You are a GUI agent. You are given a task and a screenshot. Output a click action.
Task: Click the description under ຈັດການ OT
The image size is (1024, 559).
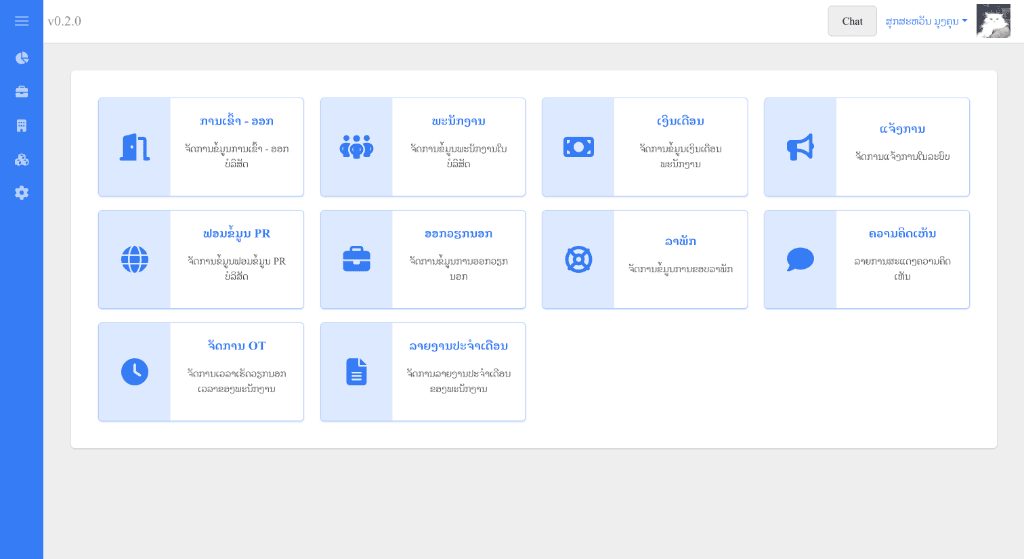[236, 381]
